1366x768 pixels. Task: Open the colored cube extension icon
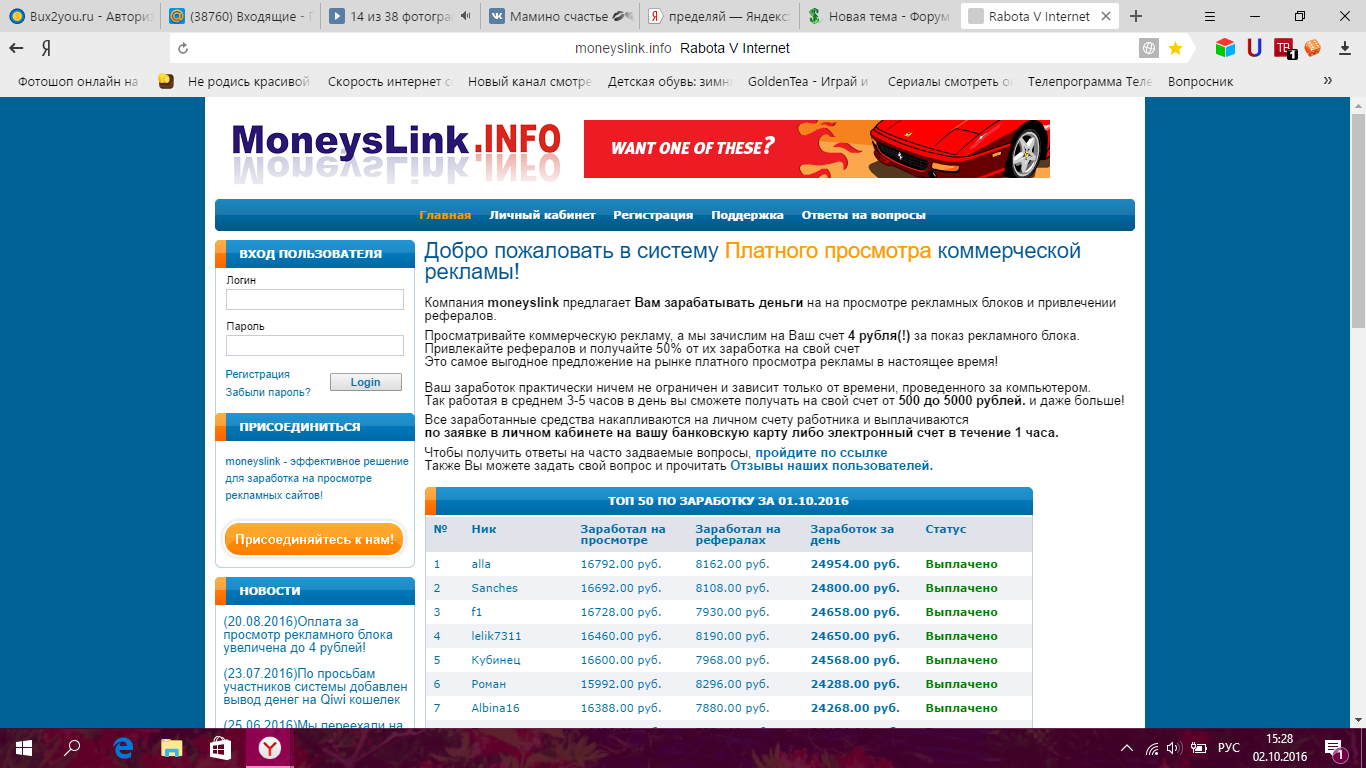(x=1226, y=48)
